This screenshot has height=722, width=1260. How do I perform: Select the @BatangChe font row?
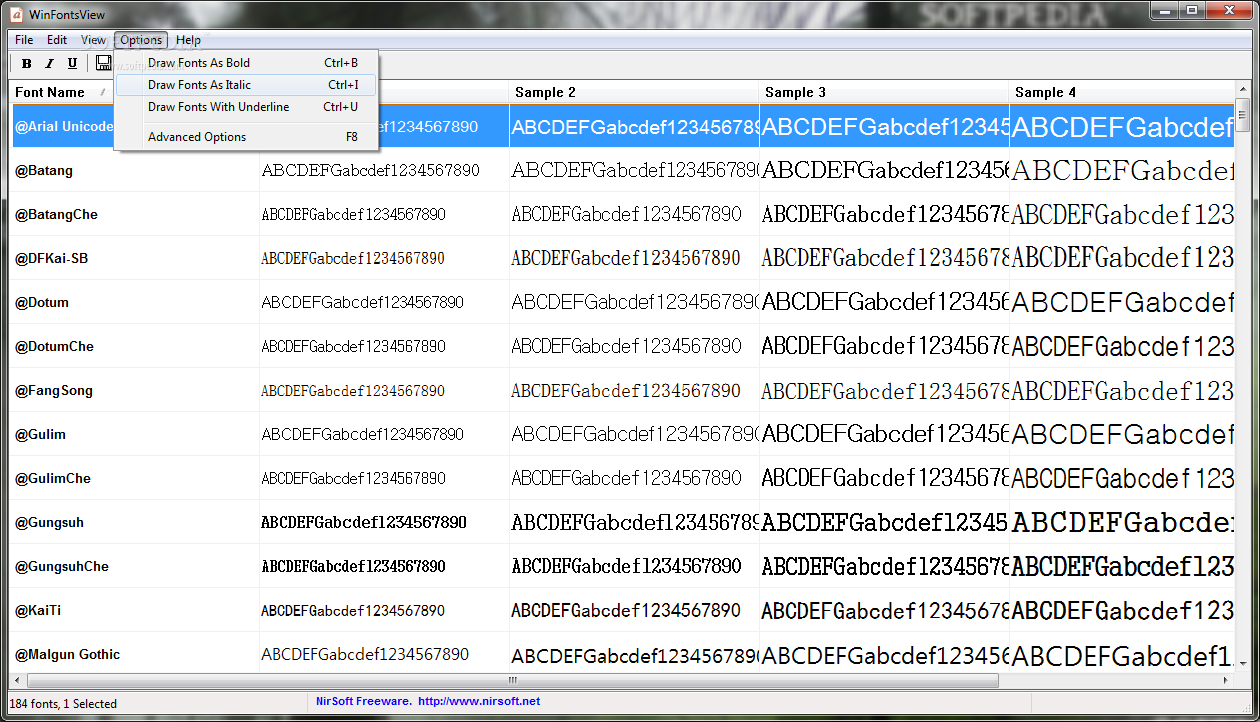[x=623, y=214]
